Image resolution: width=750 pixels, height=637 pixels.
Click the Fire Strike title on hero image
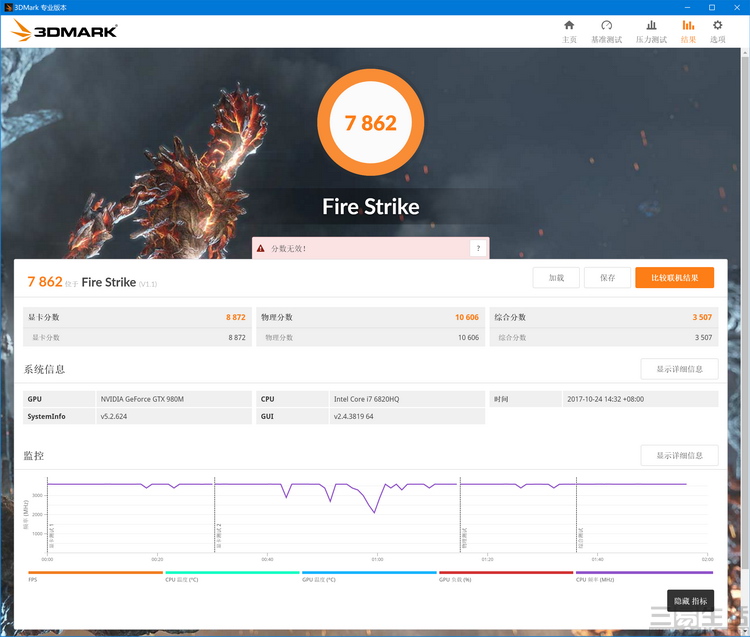[371, 207]
